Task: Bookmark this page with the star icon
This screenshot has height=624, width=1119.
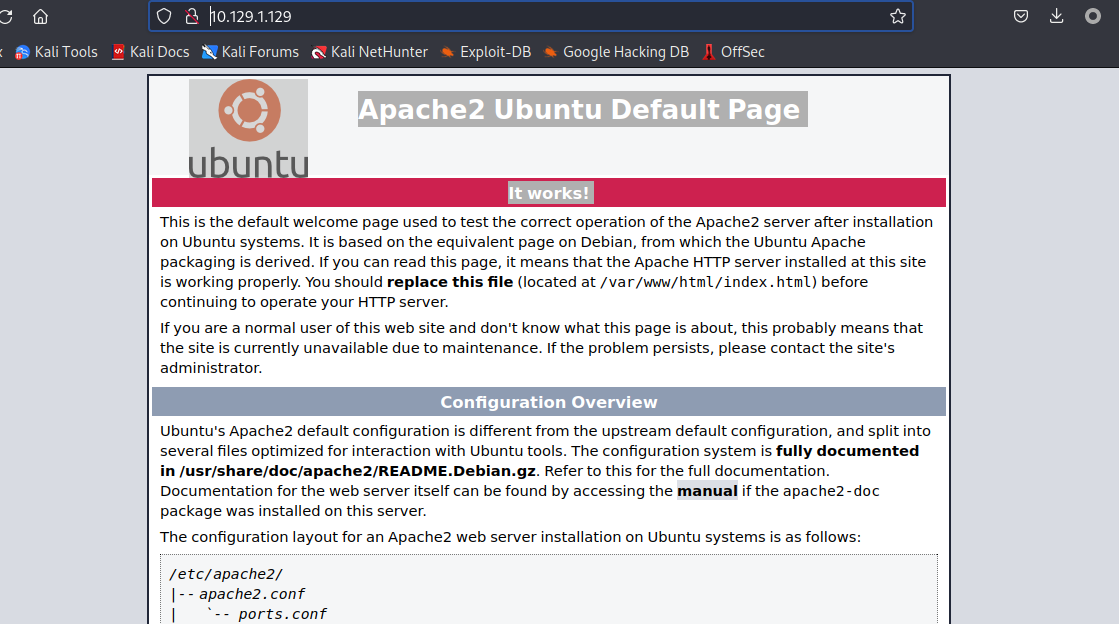Action: 898,16
